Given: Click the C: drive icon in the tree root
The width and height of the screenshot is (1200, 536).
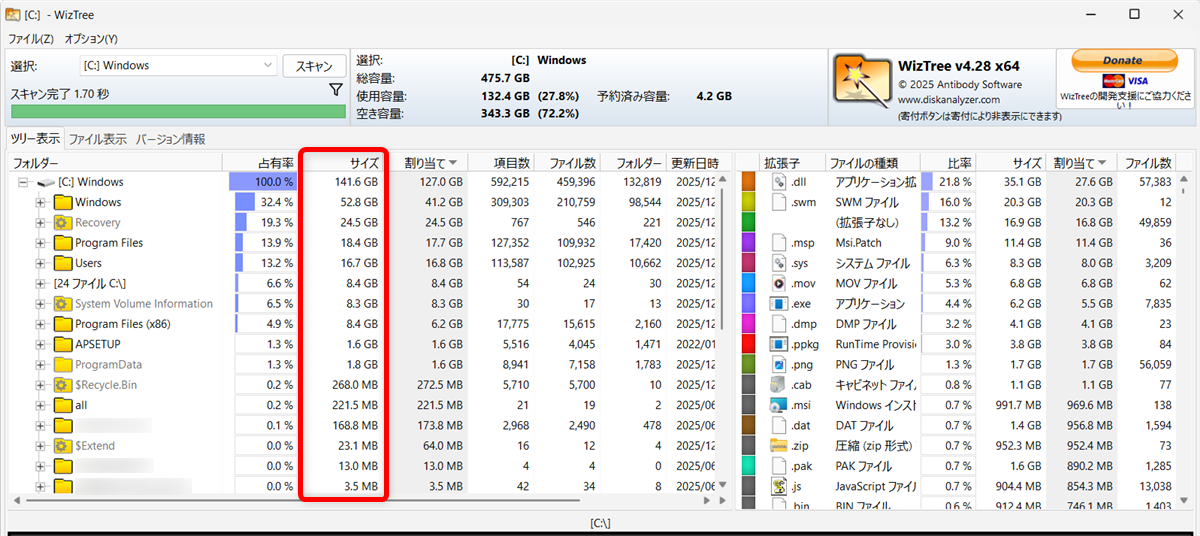Looking at the screenshot, I should click(x=45, y=182).
